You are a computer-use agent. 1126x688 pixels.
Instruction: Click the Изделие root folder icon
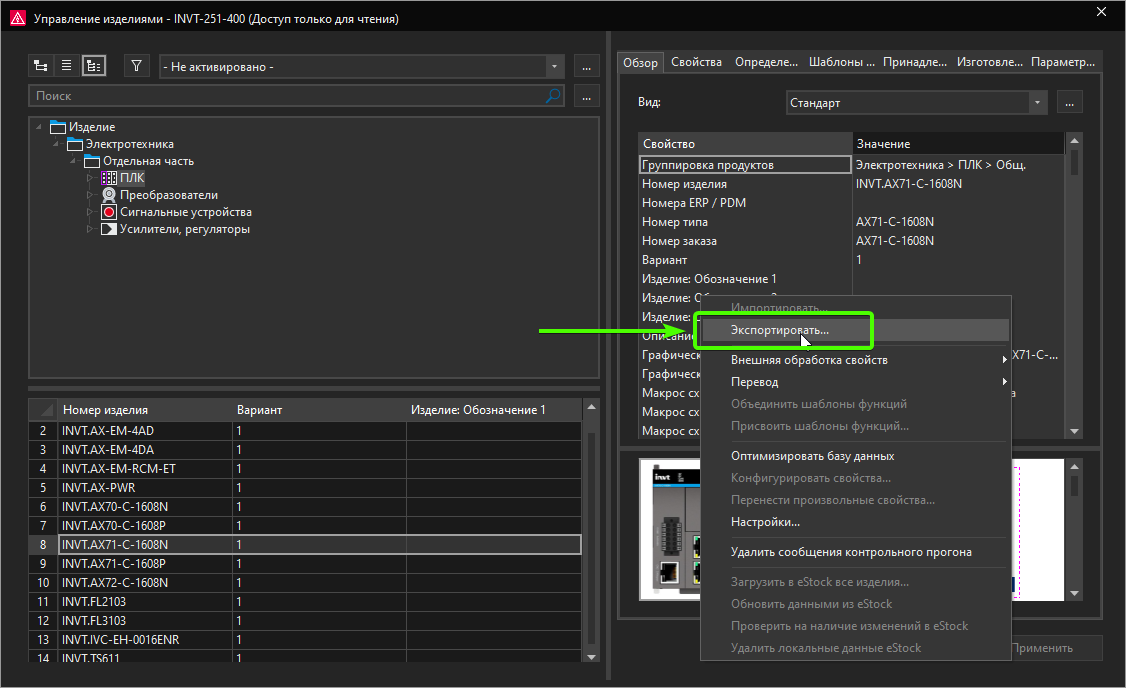click(x=57, y=127)
